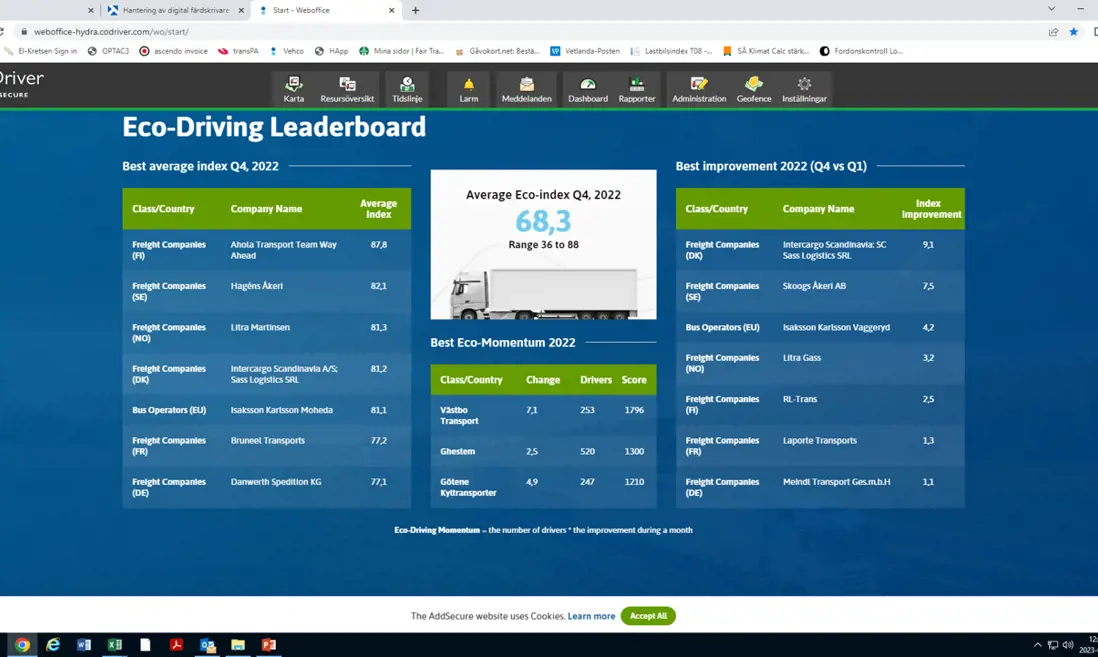The width and height of the screenshot is (1098, 657).
Task: Close the Hantering av digital färdskrivare tab
Action: [x=241, y=11]
